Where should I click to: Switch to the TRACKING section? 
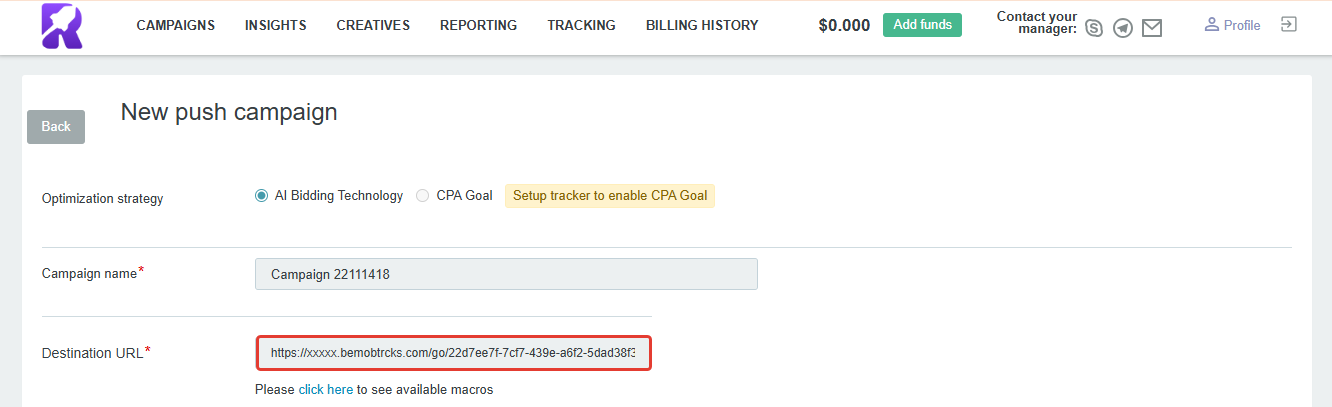point(582,25)
